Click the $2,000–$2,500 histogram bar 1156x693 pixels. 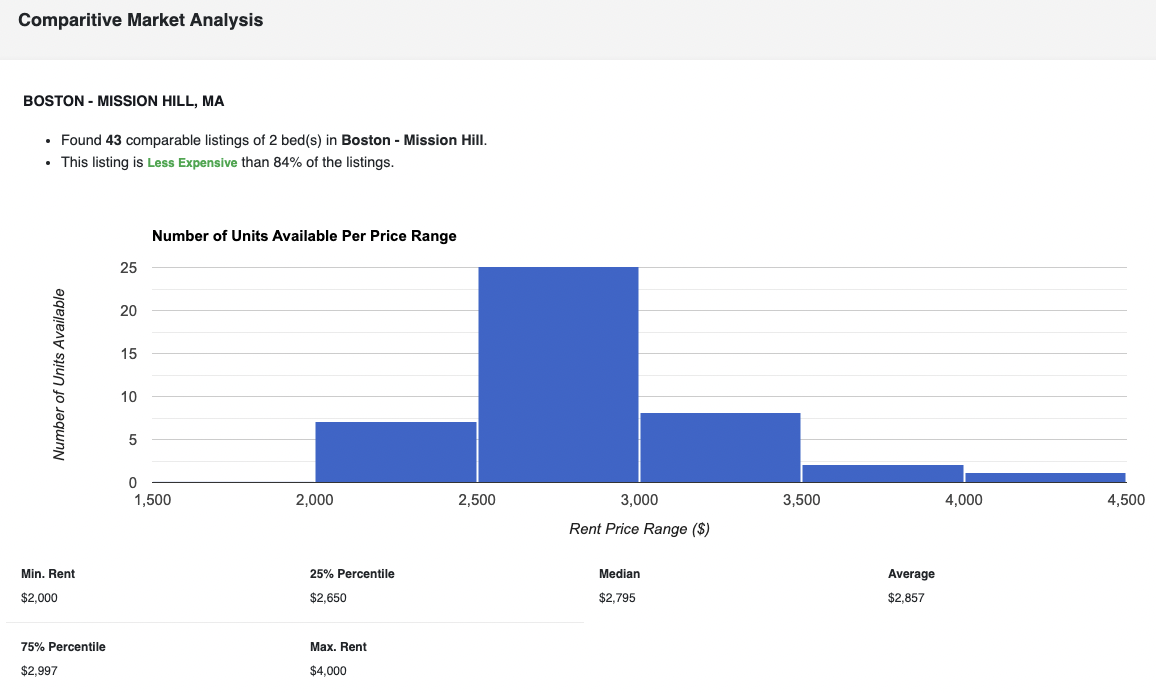[396, 451]
